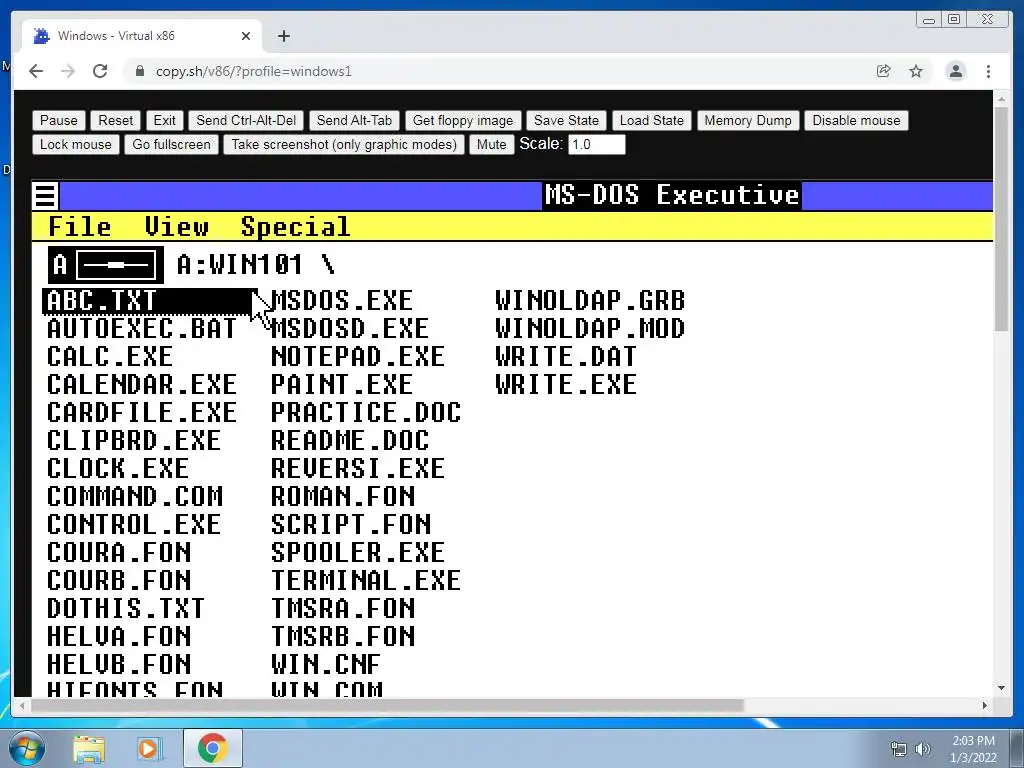
Task: Toggle the Lock mouse button
Action: click(x=76, y=144)
